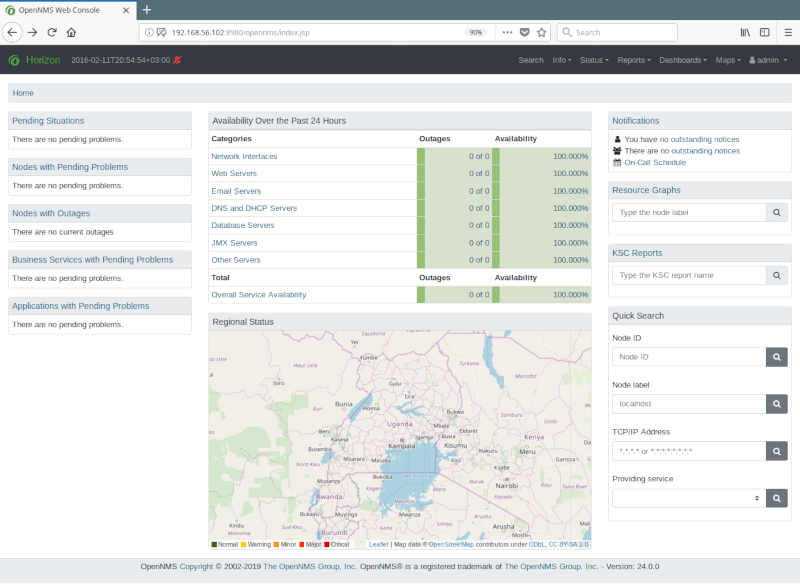Open the Network Interfaces category link
The width and height of the screenshot is (800, 585).
[244, 156]
